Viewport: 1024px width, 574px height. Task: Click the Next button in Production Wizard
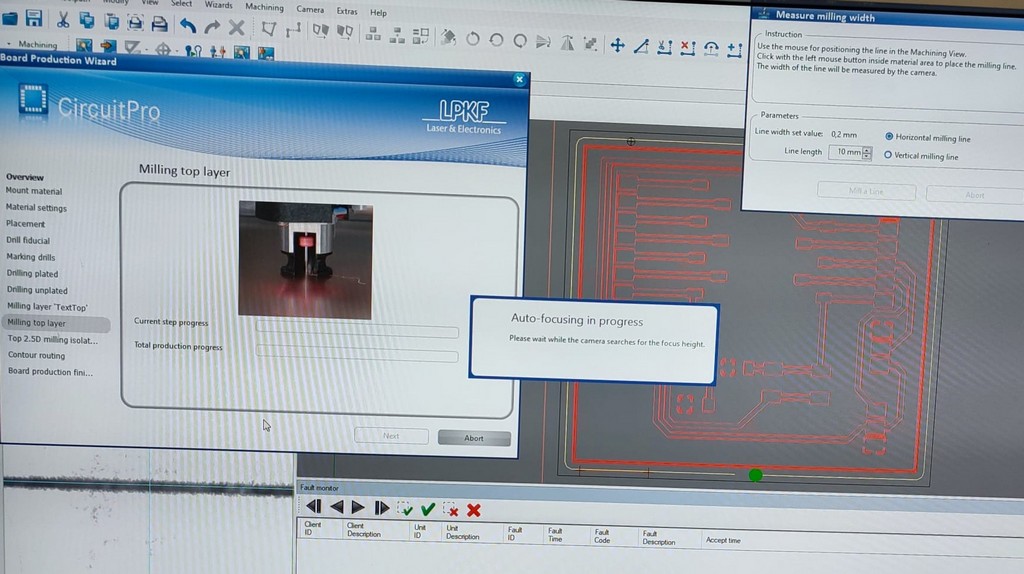pos(391,436)
